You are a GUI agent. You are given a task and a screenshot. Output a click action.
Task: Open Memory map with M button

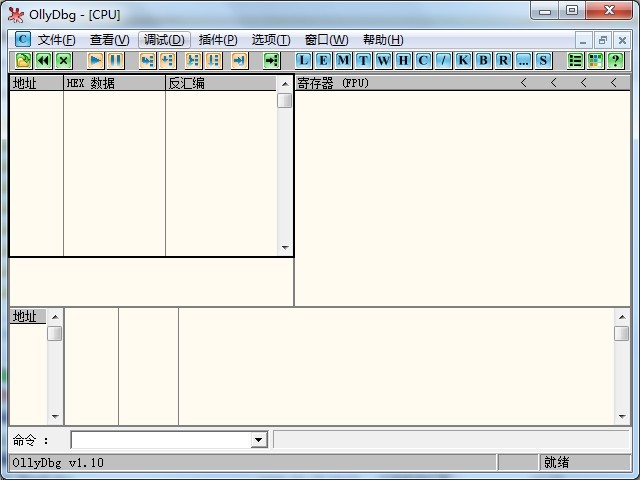pyautogui.click(x=344, y=60)
